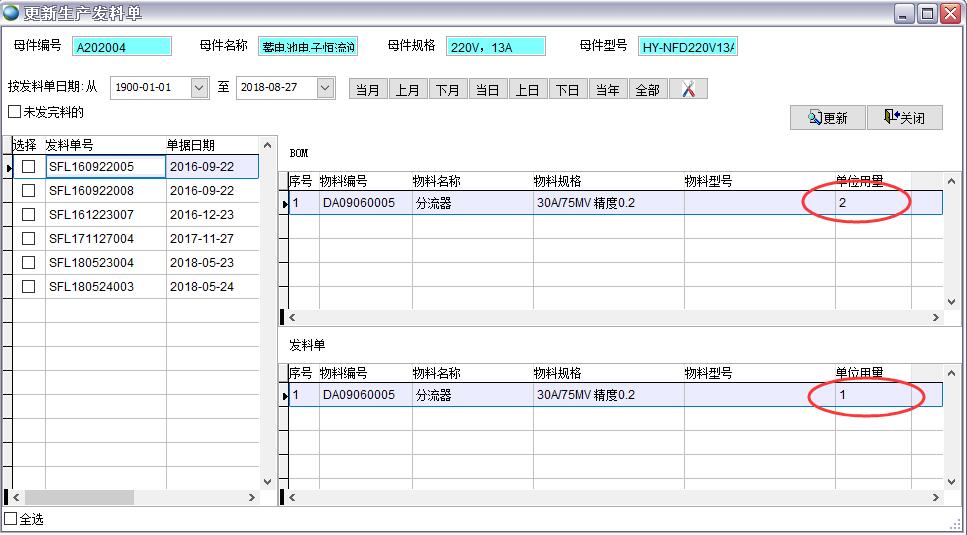Image resolution: width=967 pixels, height=535 pixels.
Task: Click the 母件规格 field showing 220V, 13A
Action: pyautogui.click(x=495, y=46)
